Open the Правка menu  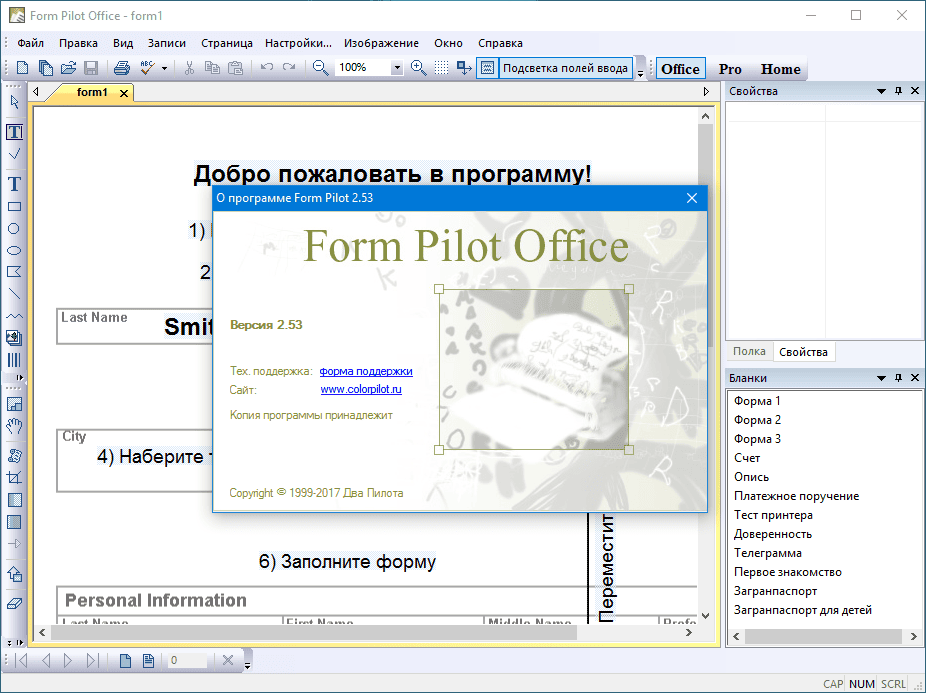(79, 43)
